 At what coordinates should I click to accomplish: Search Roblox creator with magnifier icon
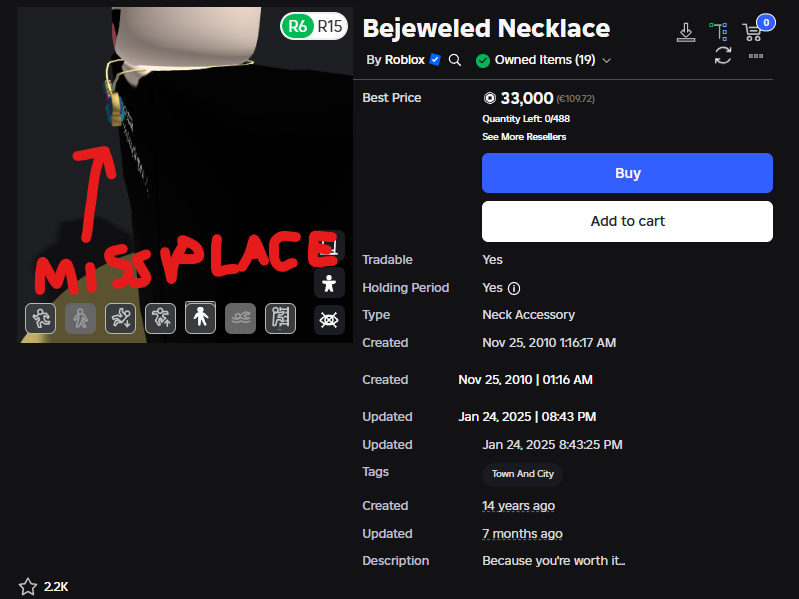click(455, 60)
